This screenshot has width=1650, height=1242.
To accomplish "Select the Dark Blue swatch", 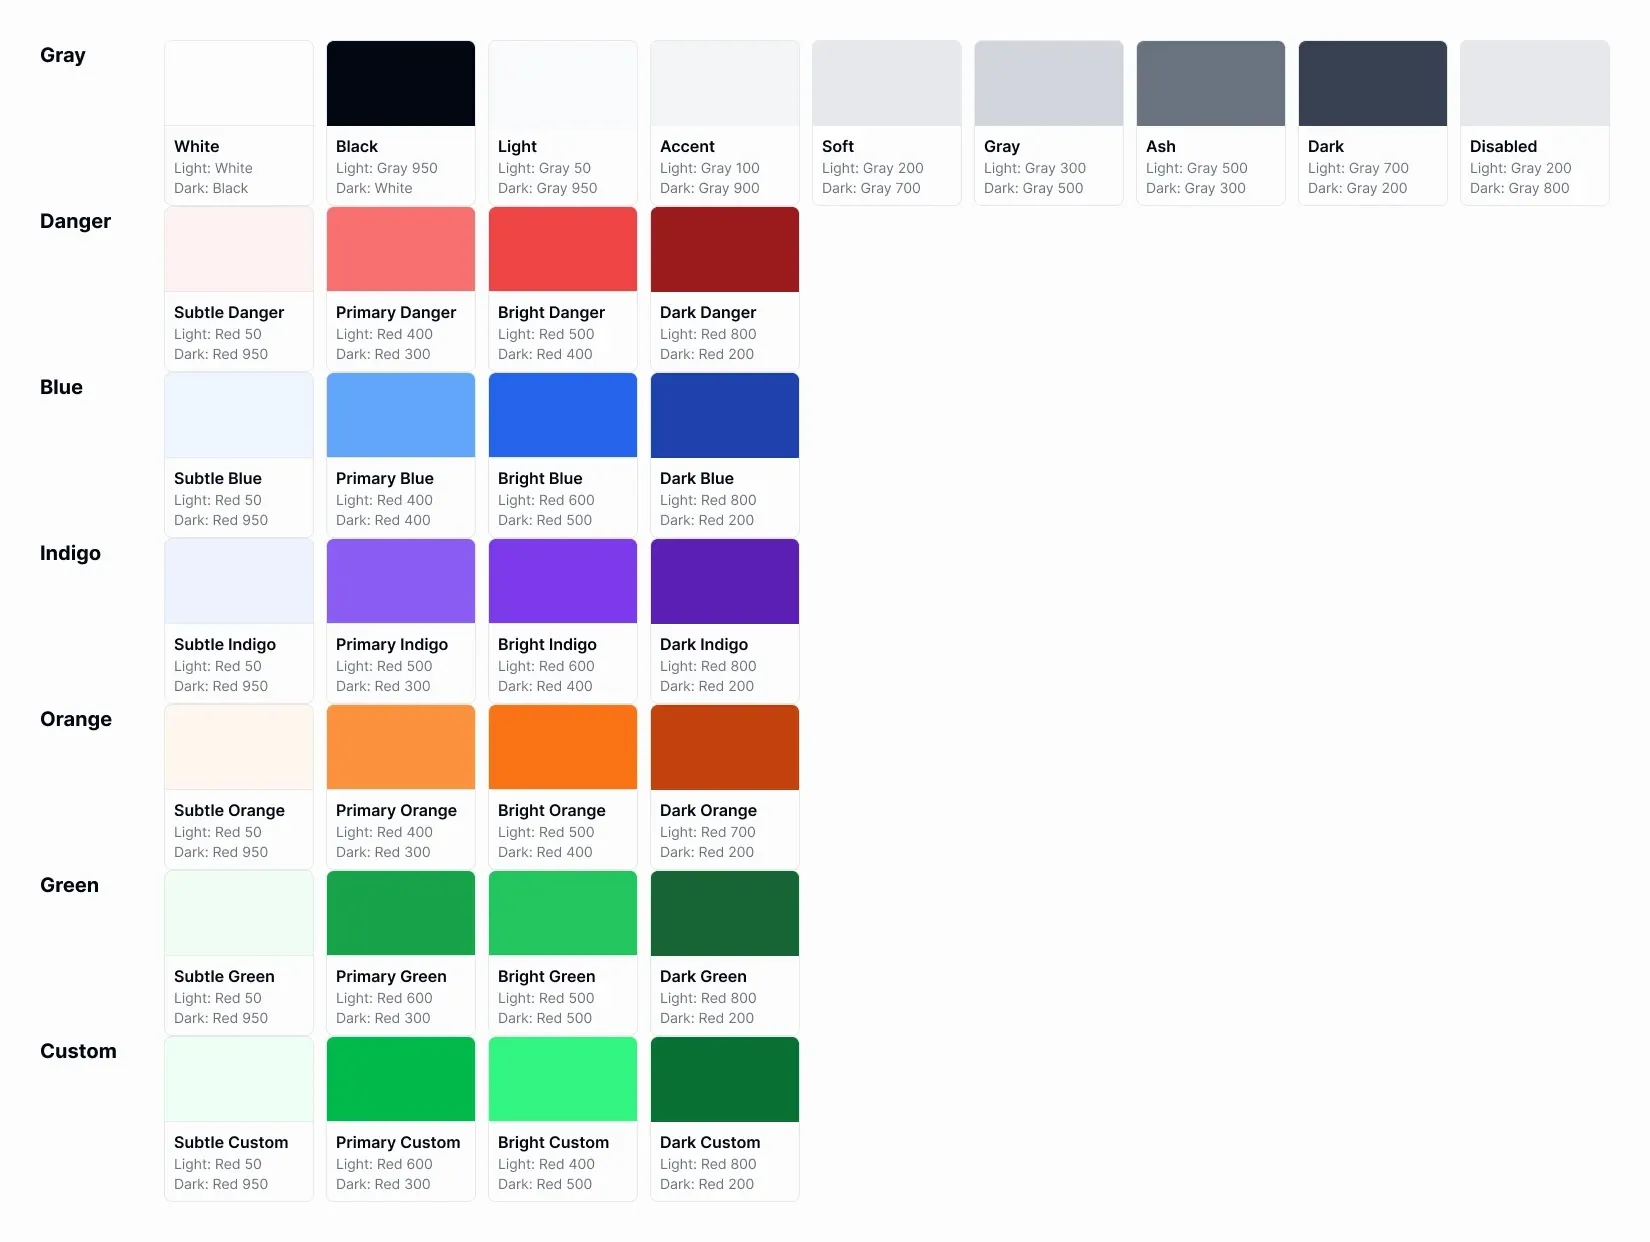I will click(725, 415).
